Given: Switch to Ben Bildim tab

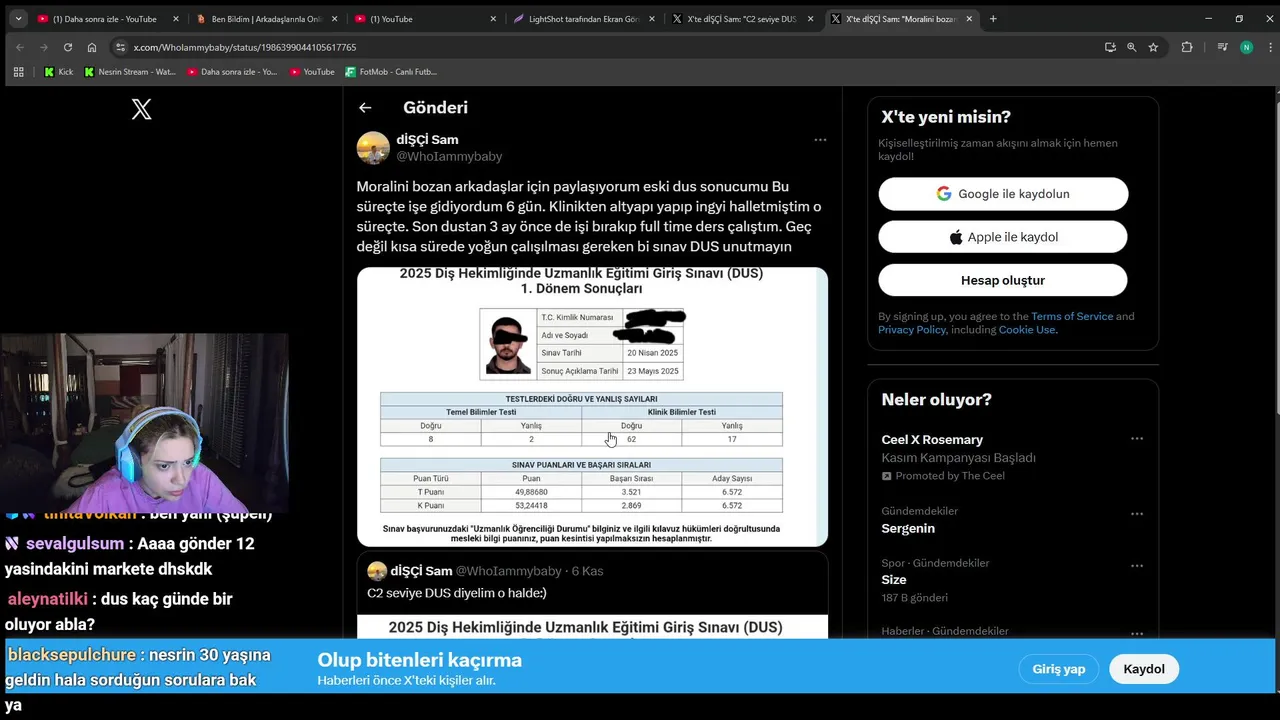Looking at the screenshot, I should point(267,19).
